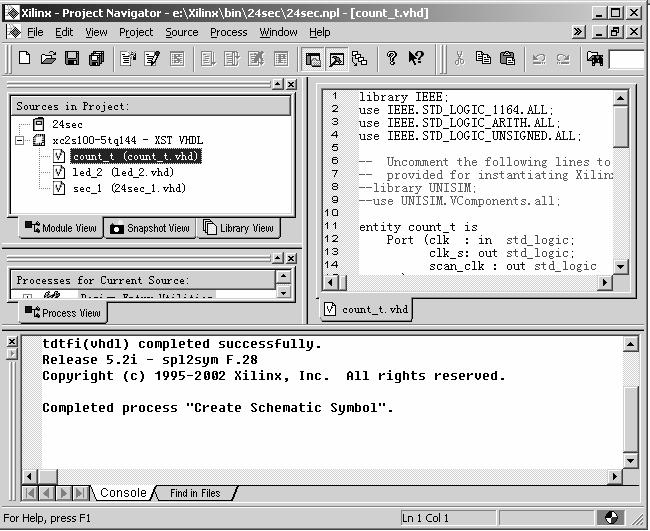Select count_t (count_t.vhd) source
Image resolution: width=650 pixels, height=531 pixels.
coord(136,157)
